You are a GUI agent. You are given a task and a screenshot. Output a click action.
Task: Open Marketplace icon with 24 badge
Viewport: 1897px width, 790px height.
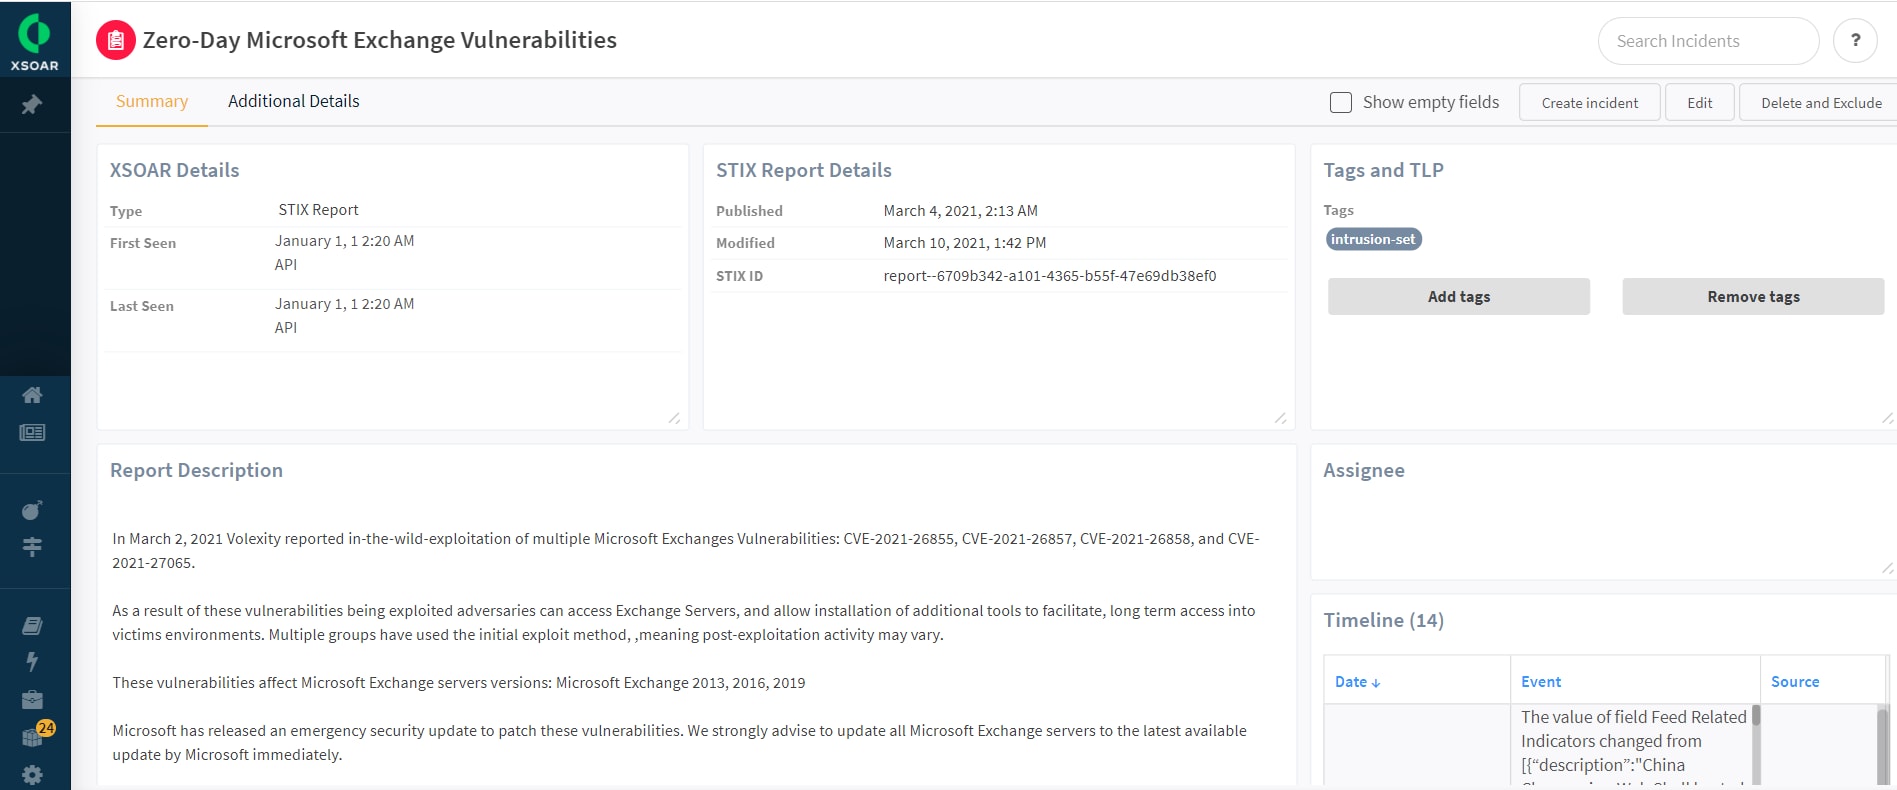[34, 736]
